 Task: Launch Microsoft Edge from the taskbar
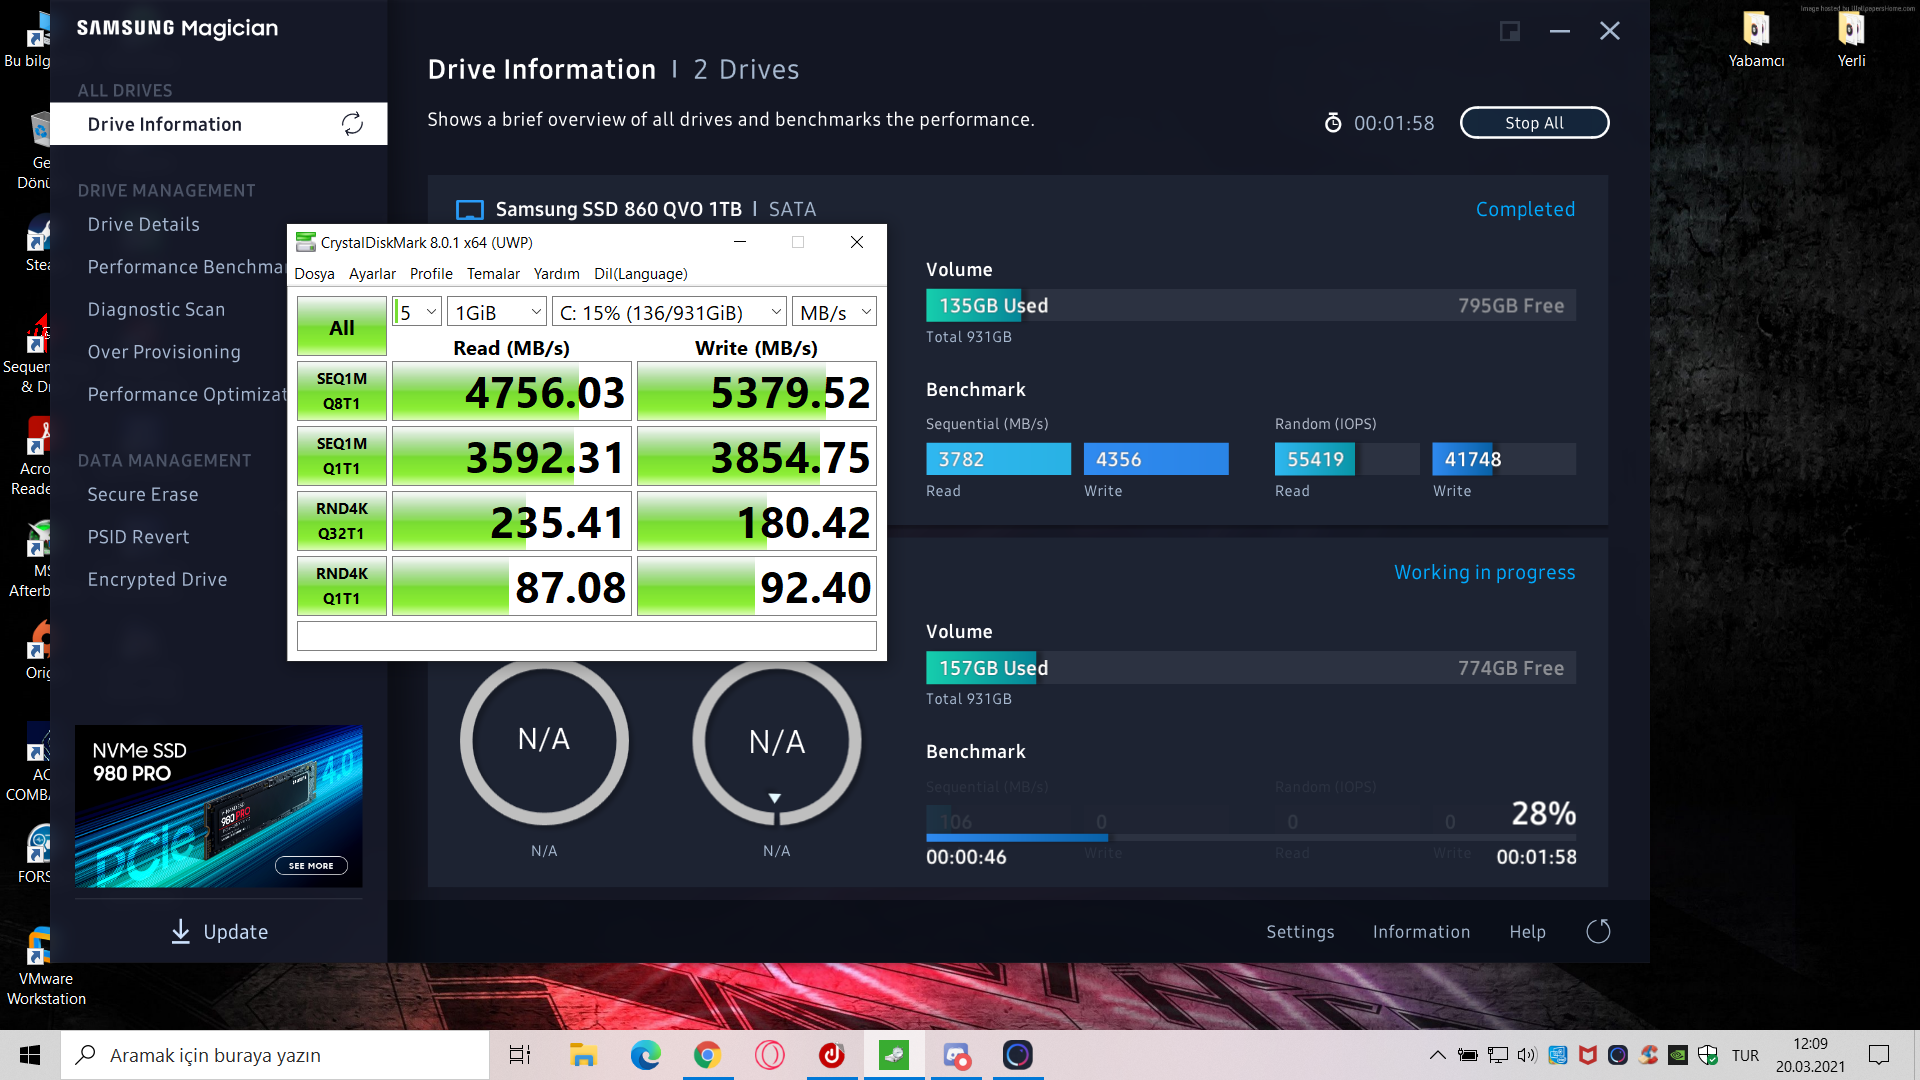click(645, 1055)
